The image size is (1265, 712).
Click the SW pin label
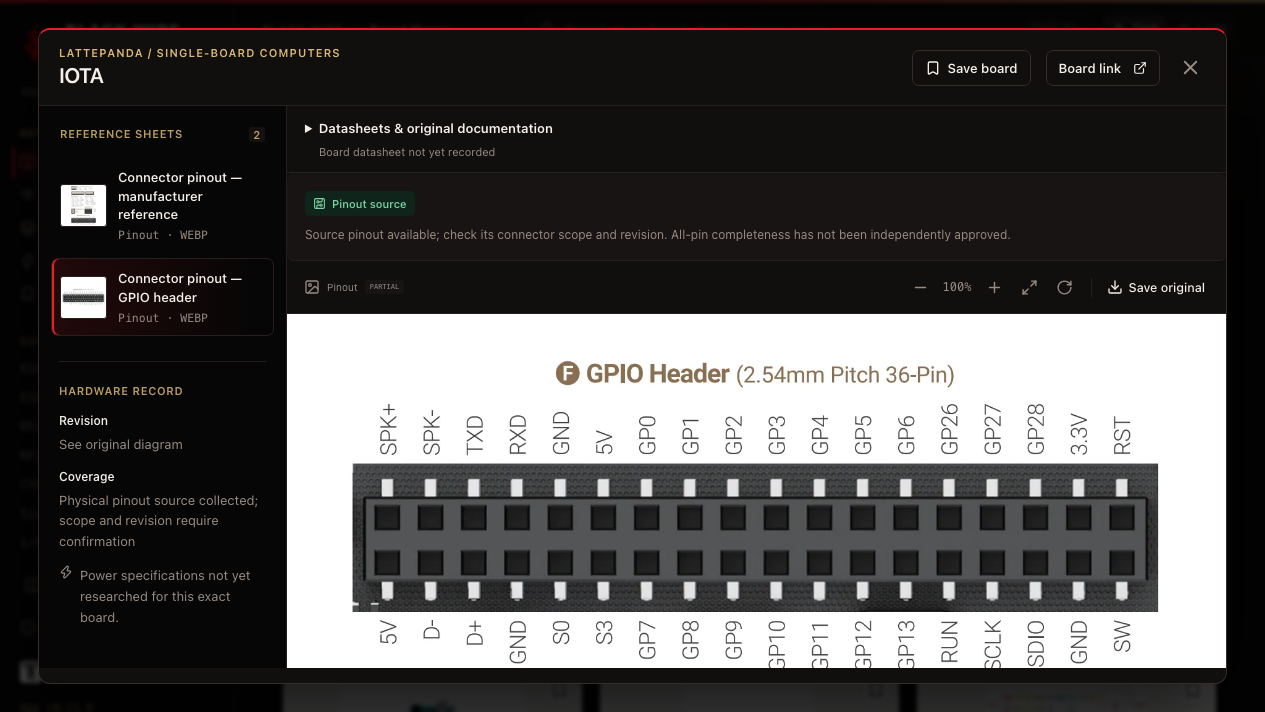[x=1122, y=637]
